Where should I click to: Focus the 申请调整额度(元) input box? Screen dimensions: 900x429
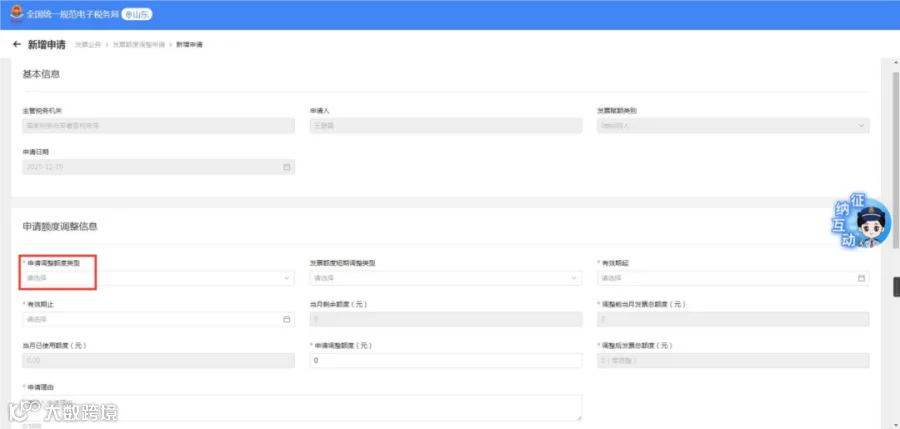click(x=446, y=361)
